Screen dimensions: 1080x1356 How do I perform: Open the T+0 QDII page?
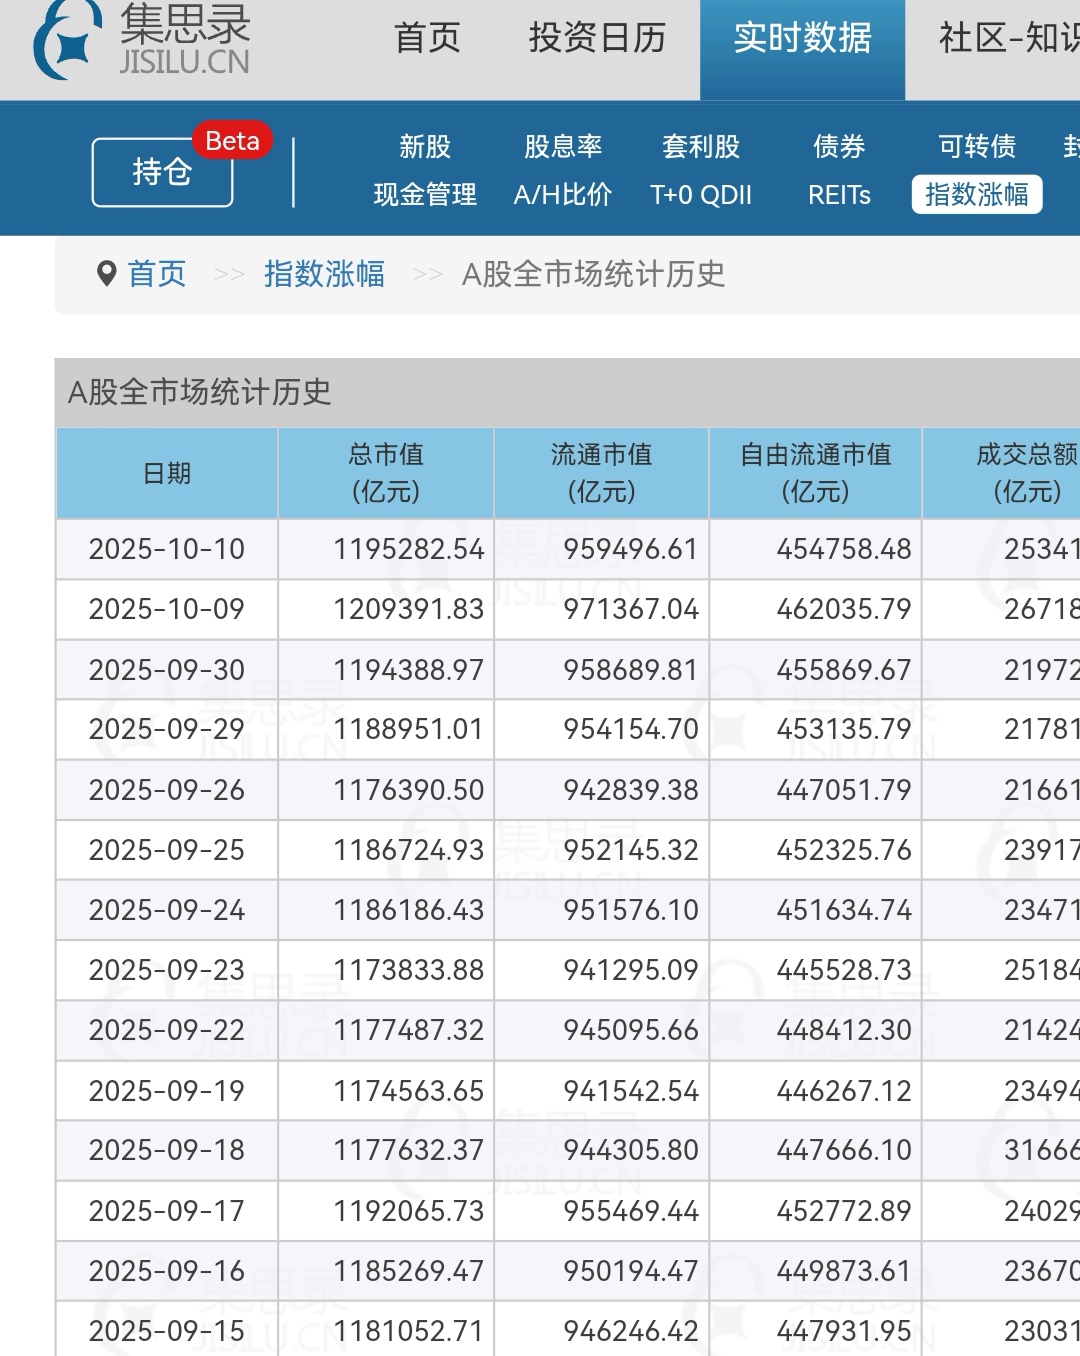(701, 194)
